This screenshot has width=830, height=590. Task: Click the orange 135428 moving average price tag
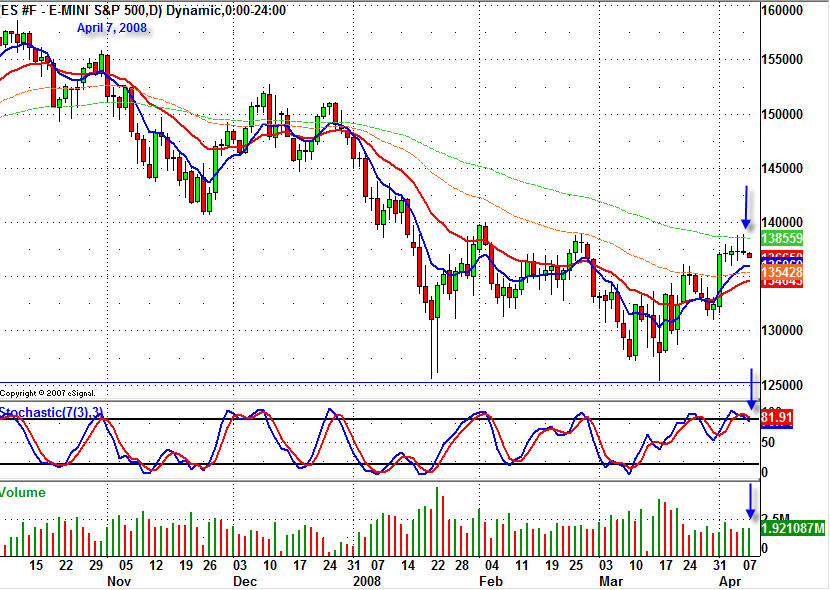click(x=782, y=273)
